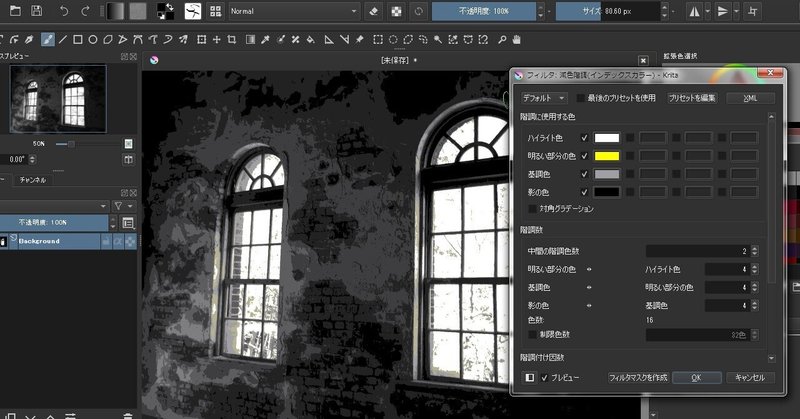Adjust the サイズ brush size slider
Screen dimensions: 800x419
(x=608, y=11)
